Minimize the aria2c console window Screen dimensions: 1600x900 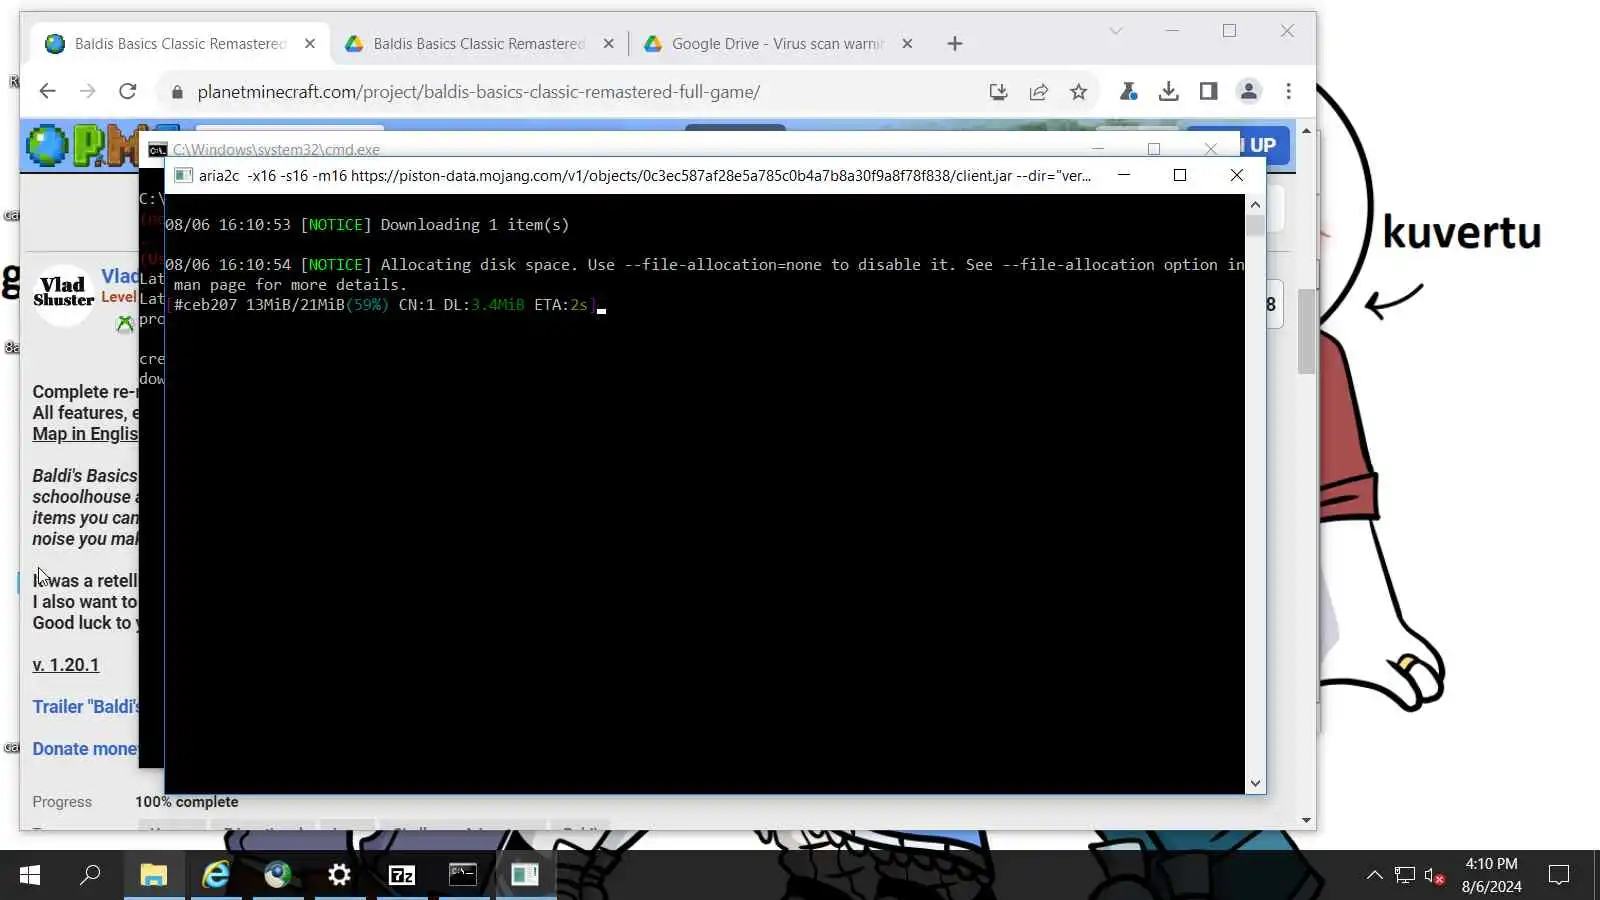tap(1124, 175)
